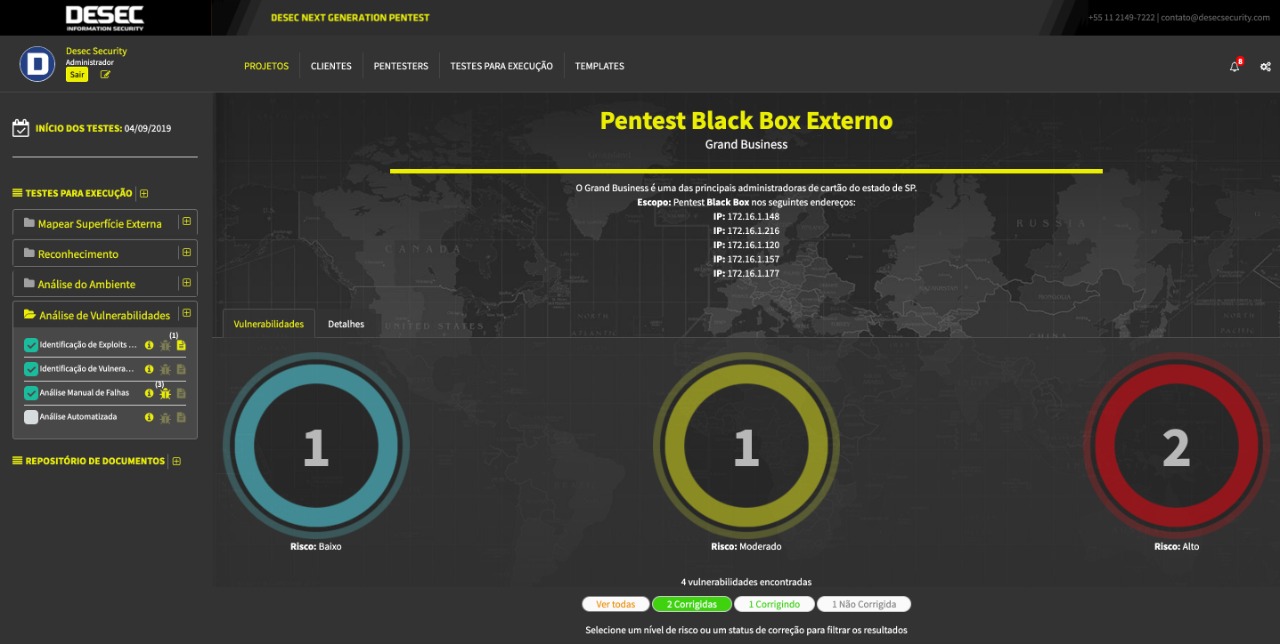Open the Projetos menu

(266, 66)
